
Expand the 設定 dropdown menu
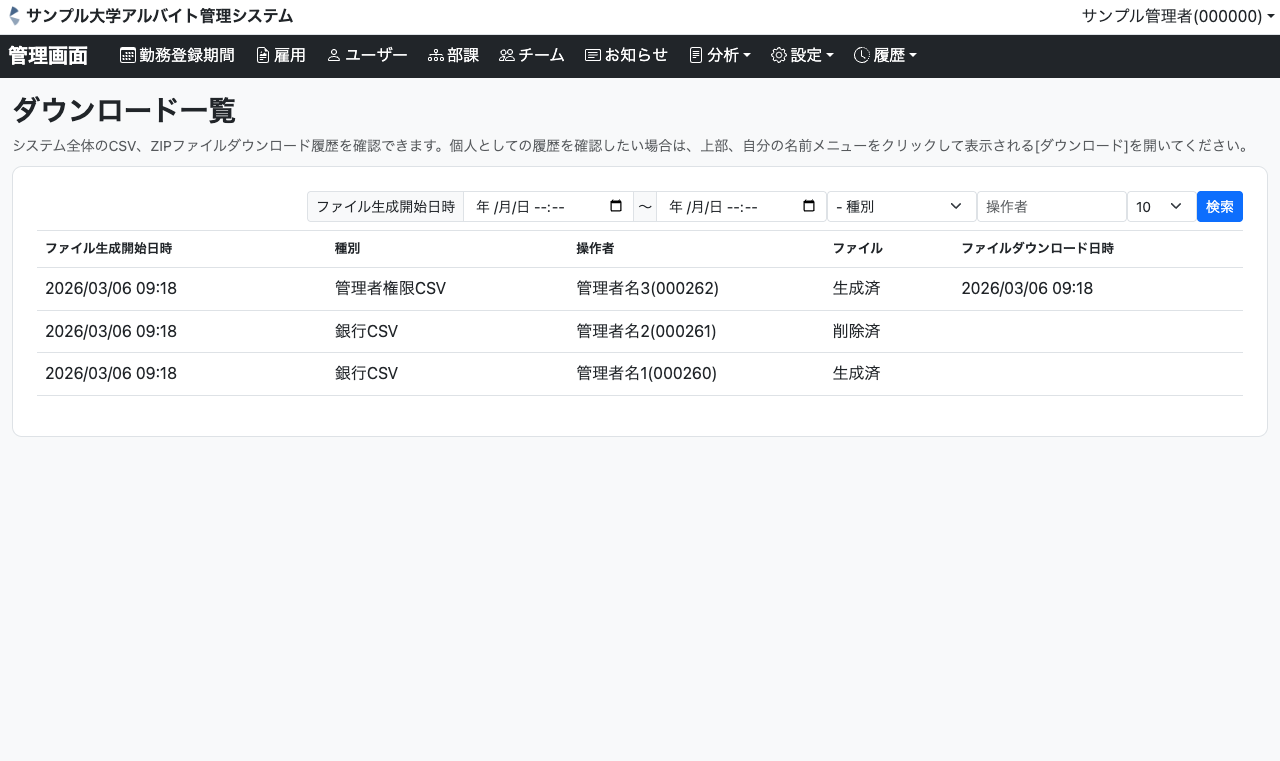click(802, 56)
